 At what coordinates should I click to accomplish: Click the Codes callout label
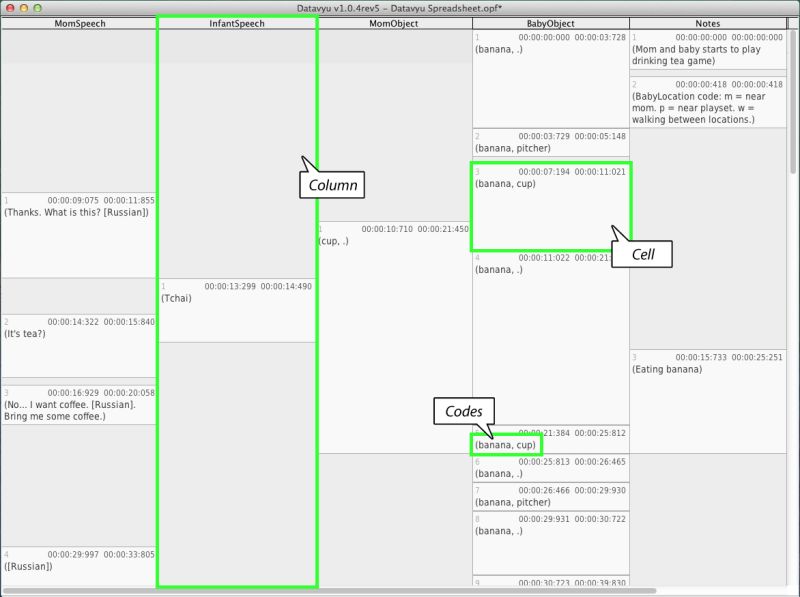click(x=464, y=411)
